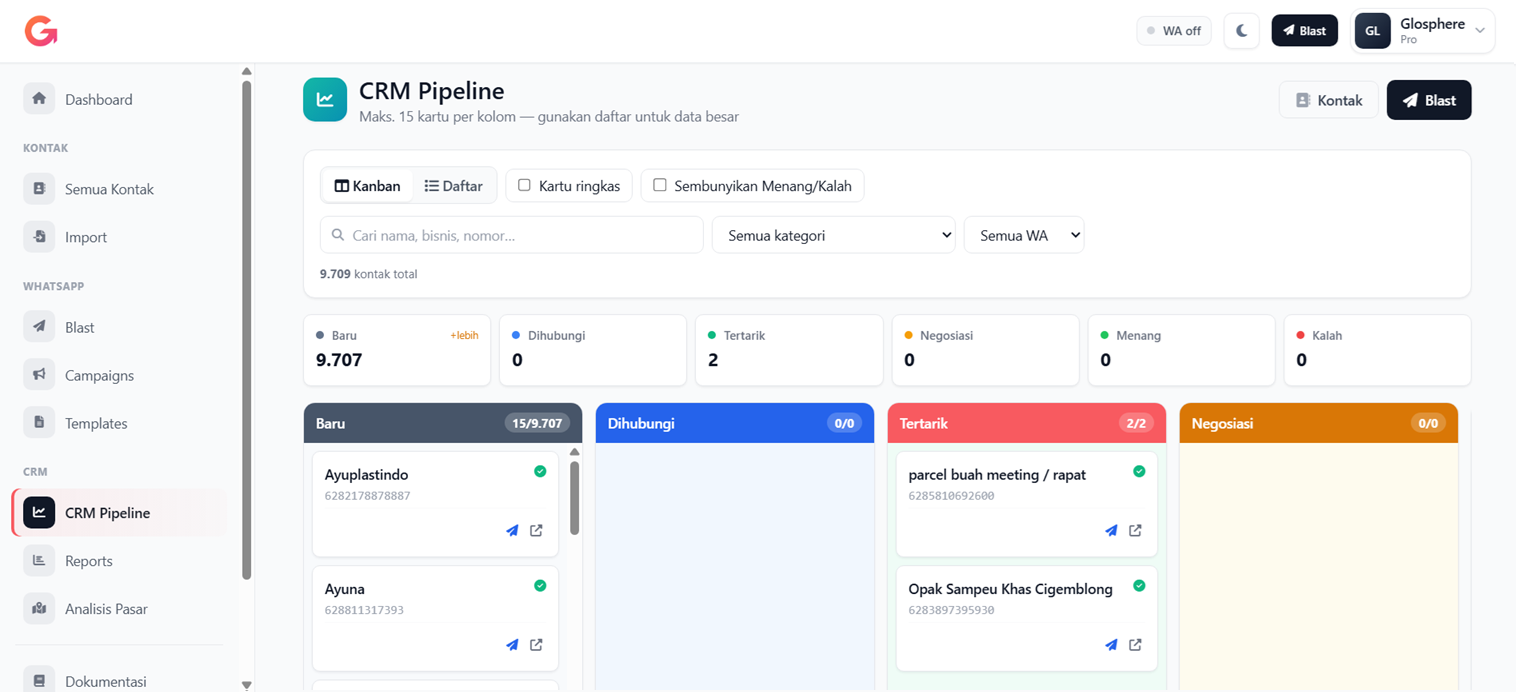Switch to Daftar list view tab
Image resolution: width=1516 pixels, height=692 pixels.
coord(453,186)
